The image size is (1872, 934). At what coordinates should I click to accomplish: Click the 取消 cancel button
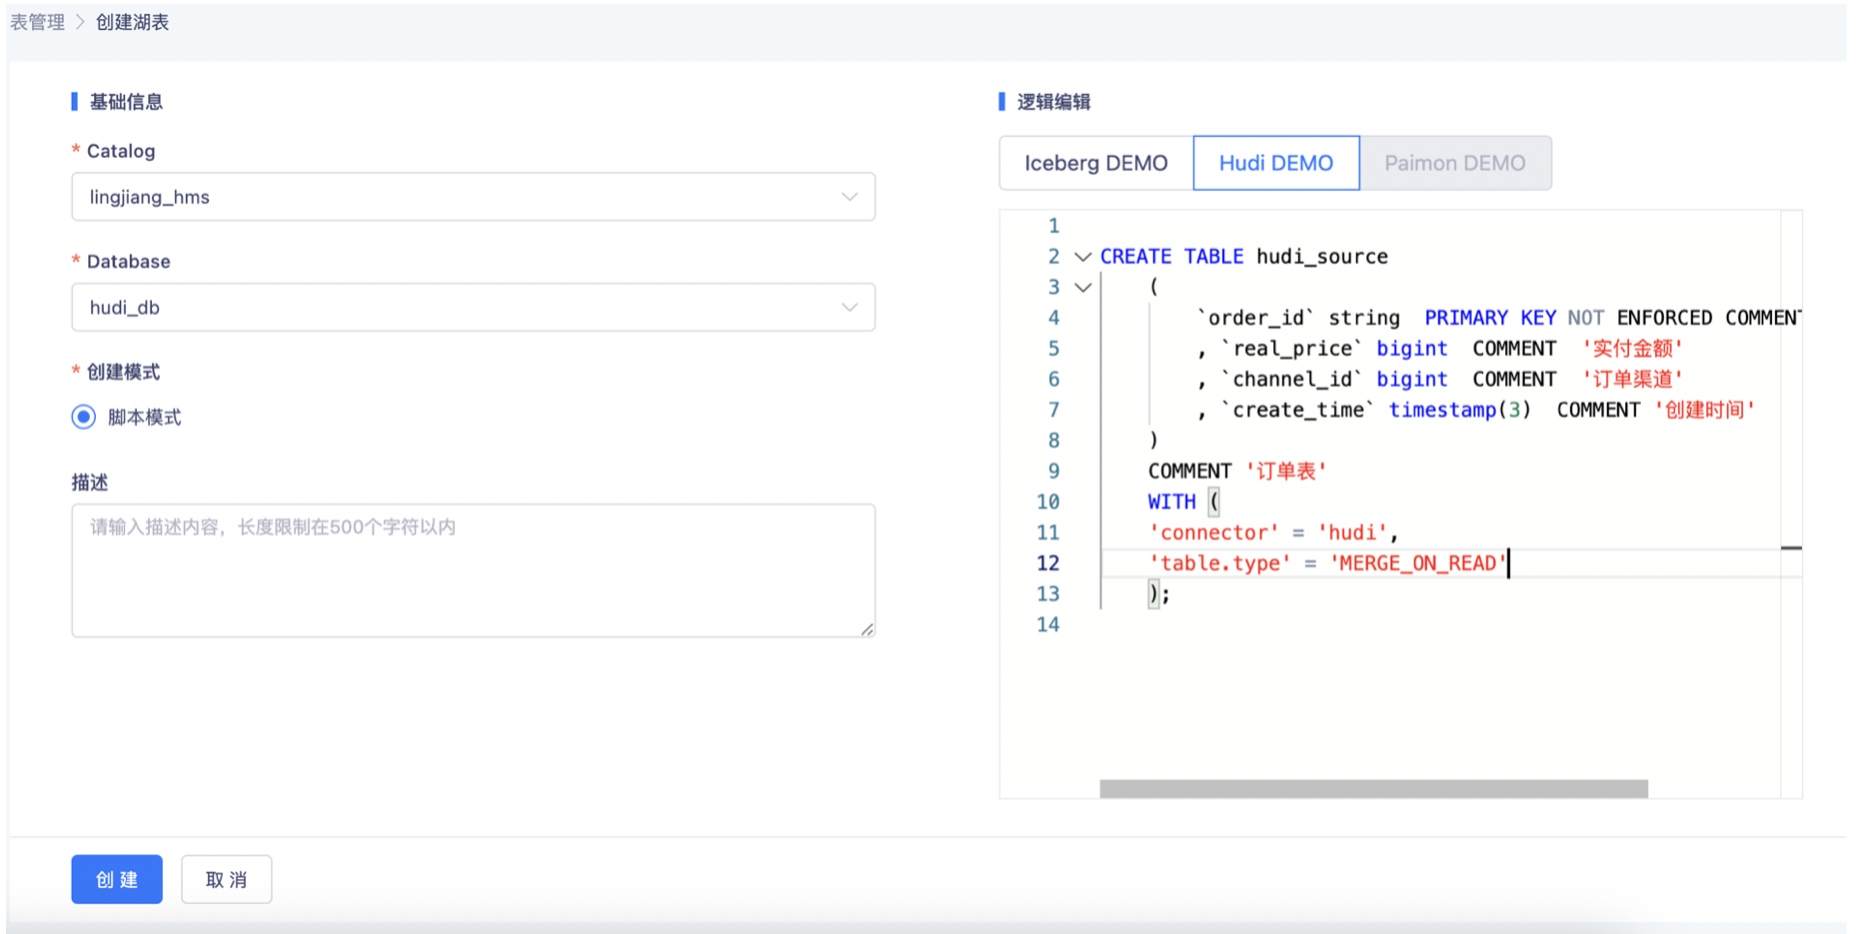coord(226,879)
